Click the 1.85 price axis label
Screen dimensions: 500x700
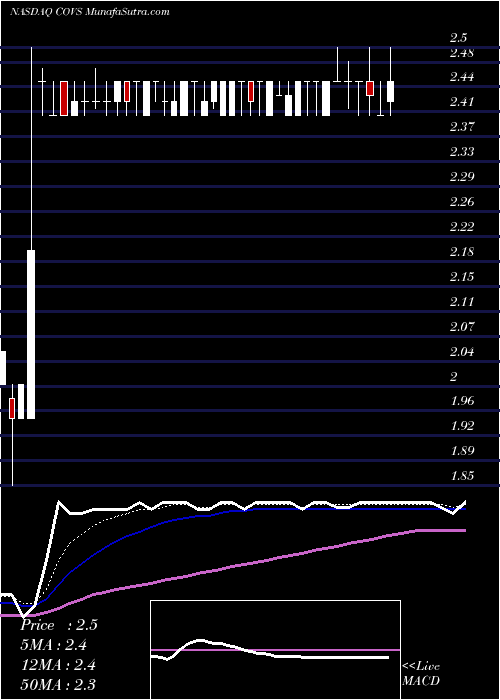462,476
